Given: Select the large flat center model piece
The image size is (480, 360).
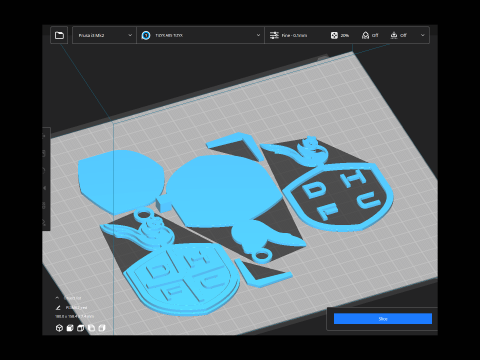Looking at the screenshot, I should pyautogui.click(x=223, y=190).
